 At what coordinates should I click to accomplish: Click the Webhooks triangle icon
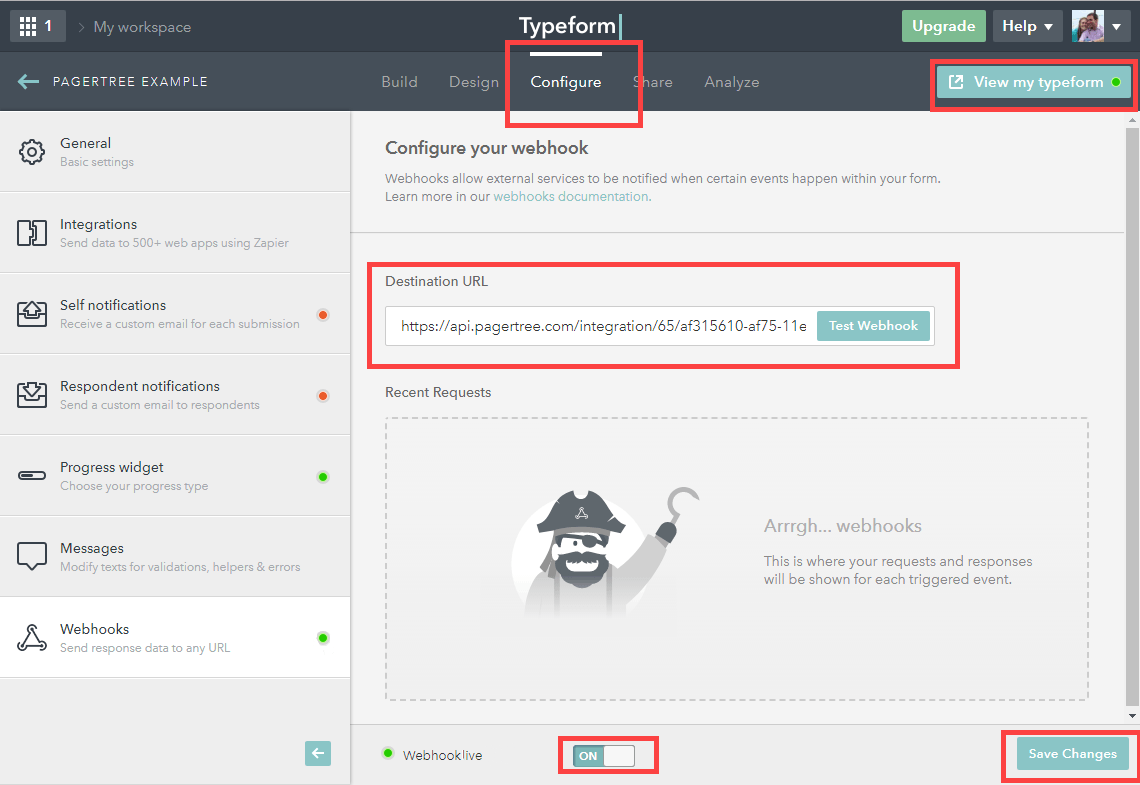coord(32,638)
